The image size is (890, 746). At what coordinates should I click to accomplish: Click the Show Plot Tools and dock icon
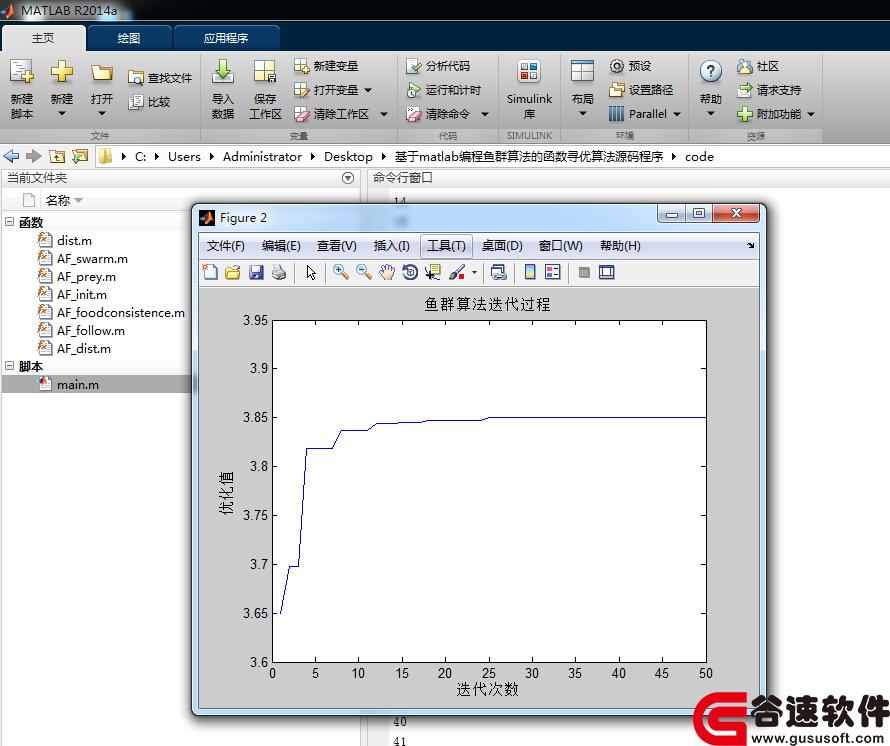(607, 273)
